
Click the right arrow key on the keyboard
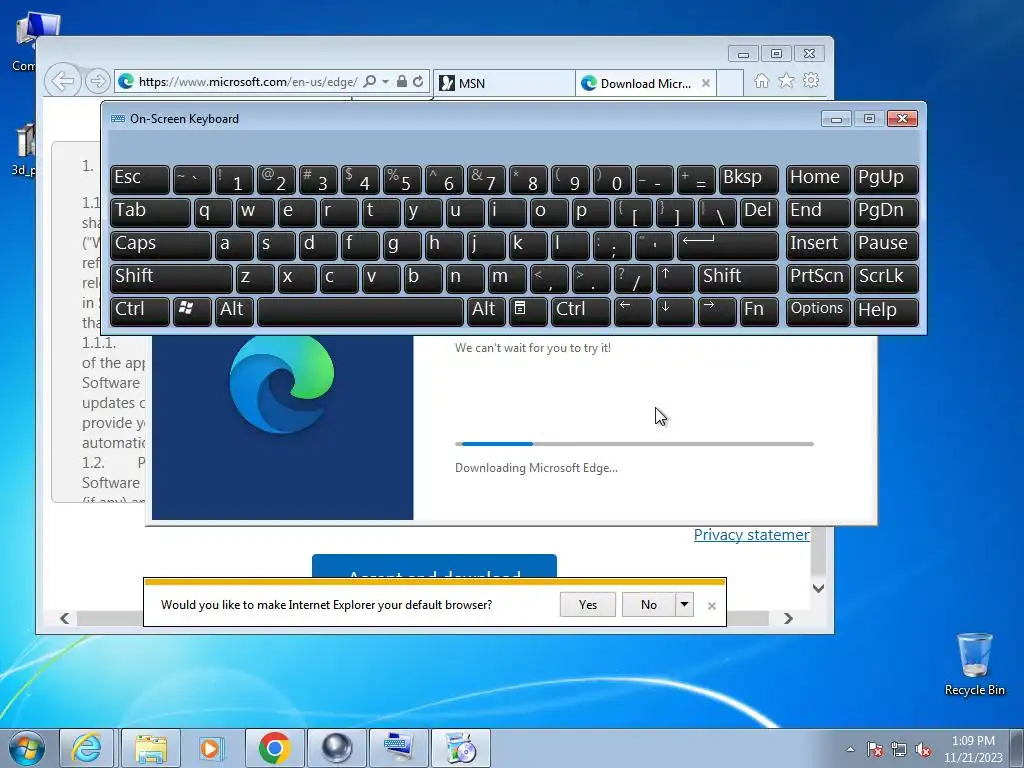pyautogui.click(x=716, y=310)
